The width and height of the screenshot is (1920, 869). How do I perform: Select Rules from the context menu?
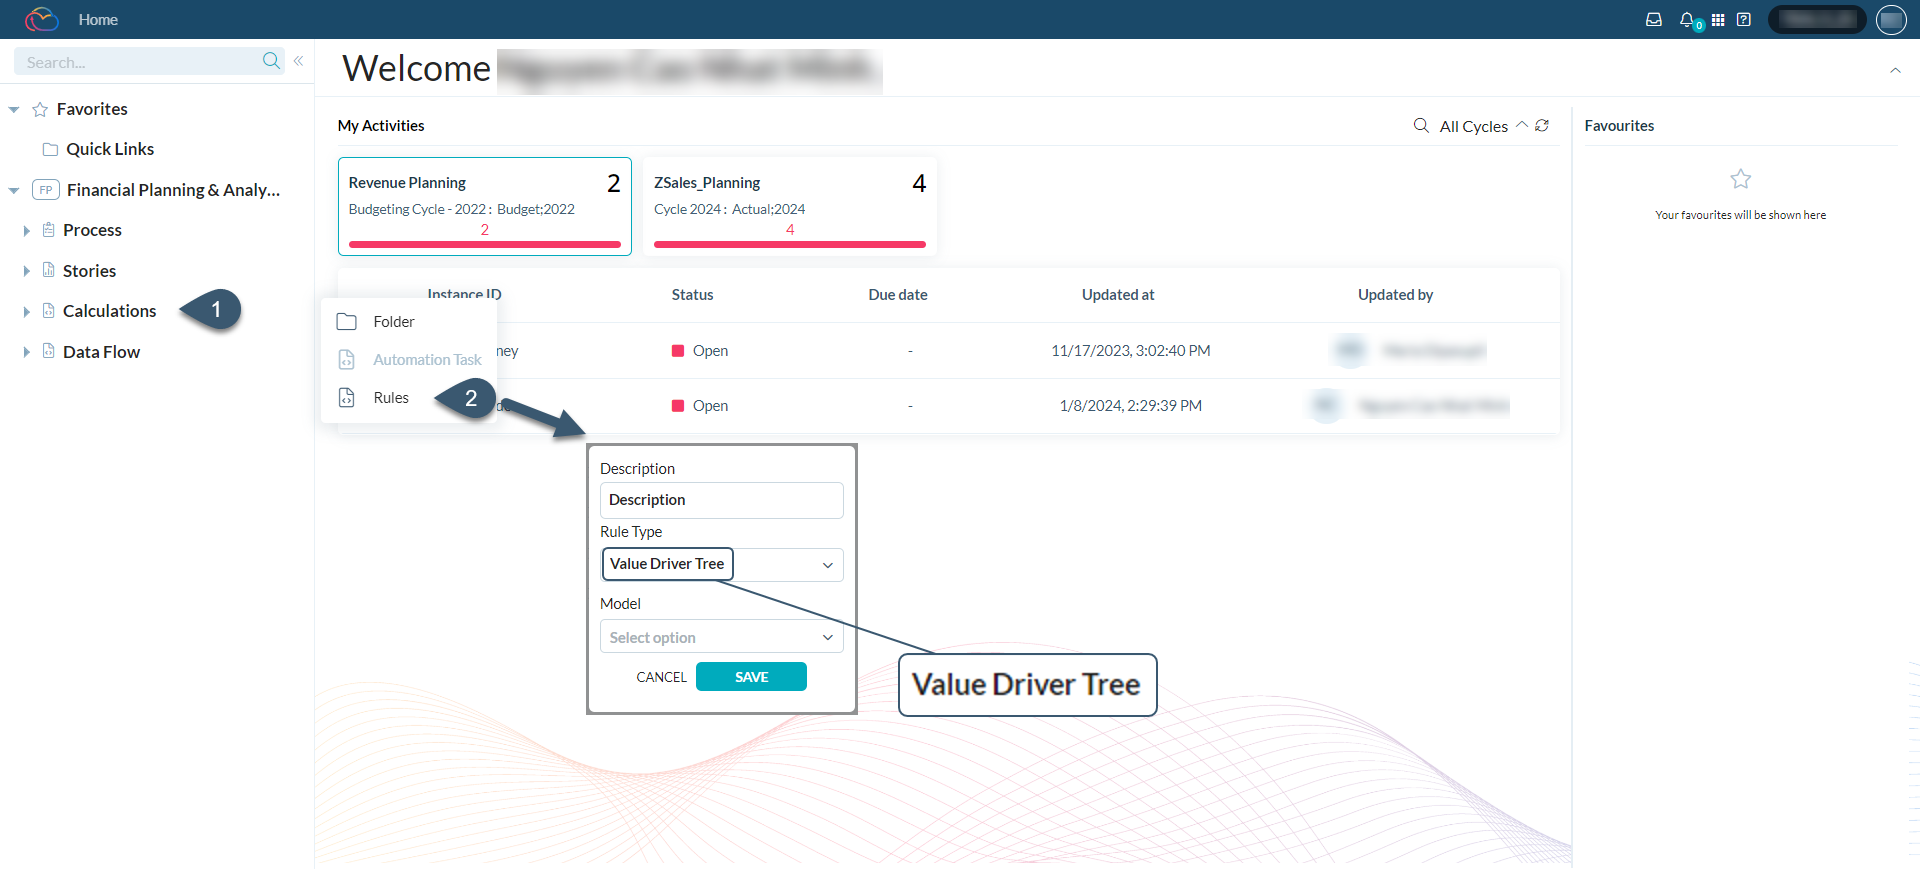[x=391, y=398]
